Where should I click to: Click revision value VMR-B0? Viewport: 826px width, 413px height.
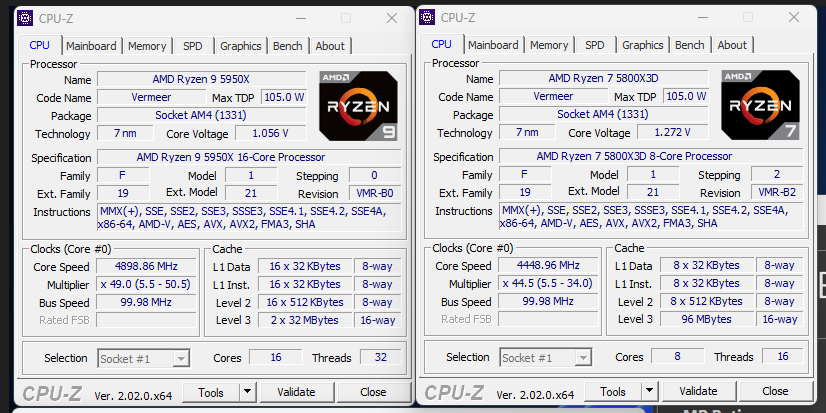[375, 193]
